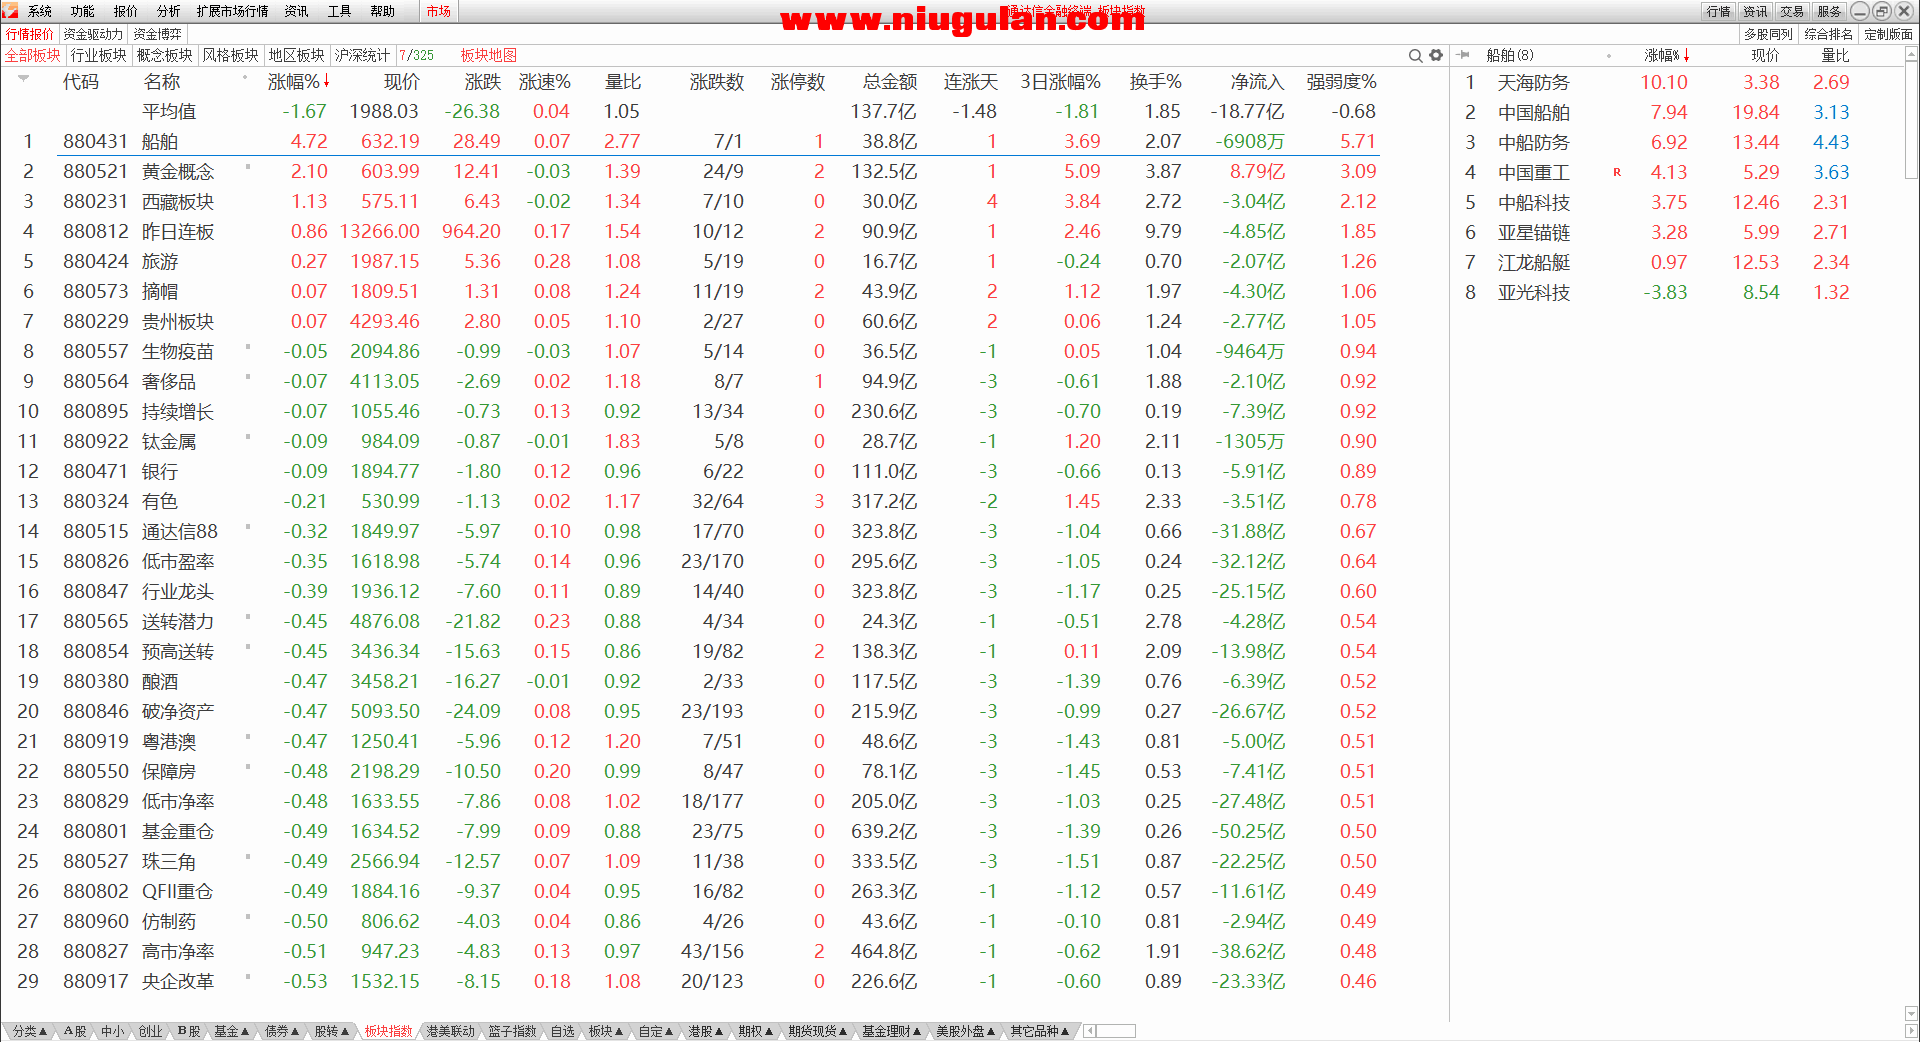Expand the 期货现货▲ bottom tab
The image size is (1920, 1042).
pyautogui.click(x=818, y=1031)
